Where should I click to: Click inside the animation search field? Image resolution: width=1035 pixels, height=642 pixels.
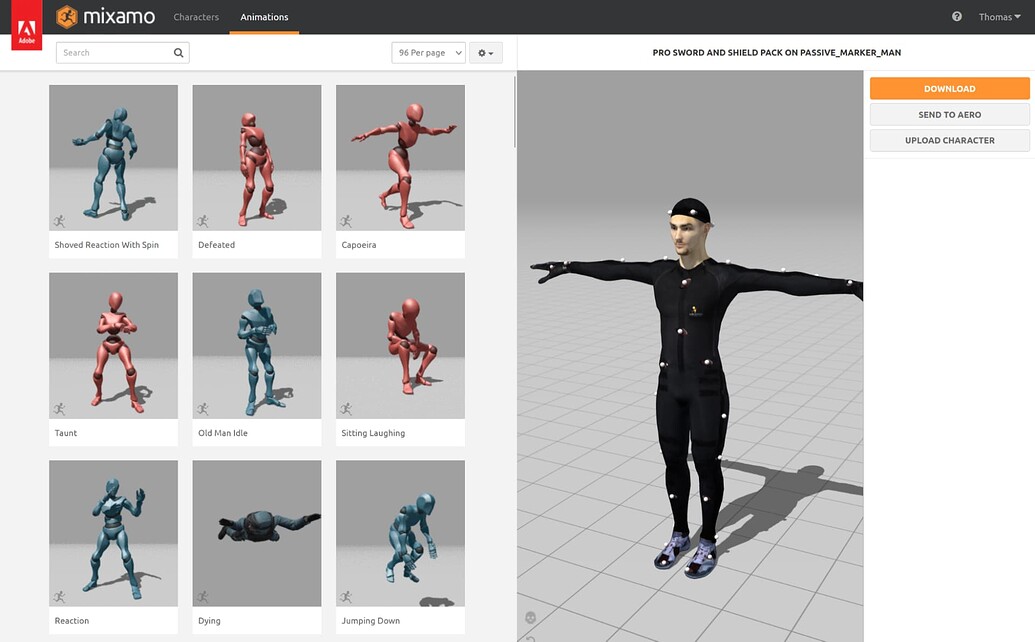pyautogui.click(x=110, y=52)
